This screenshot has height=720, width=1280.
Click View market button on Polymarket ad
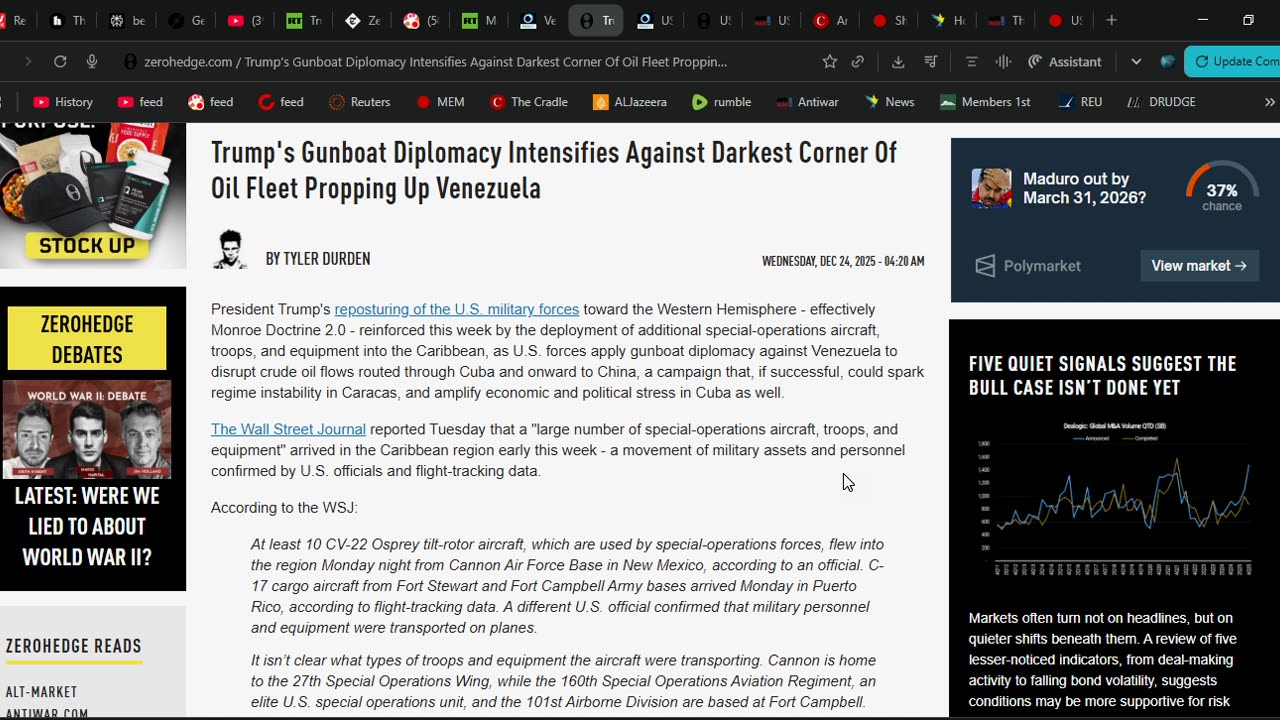[1199, 266]
